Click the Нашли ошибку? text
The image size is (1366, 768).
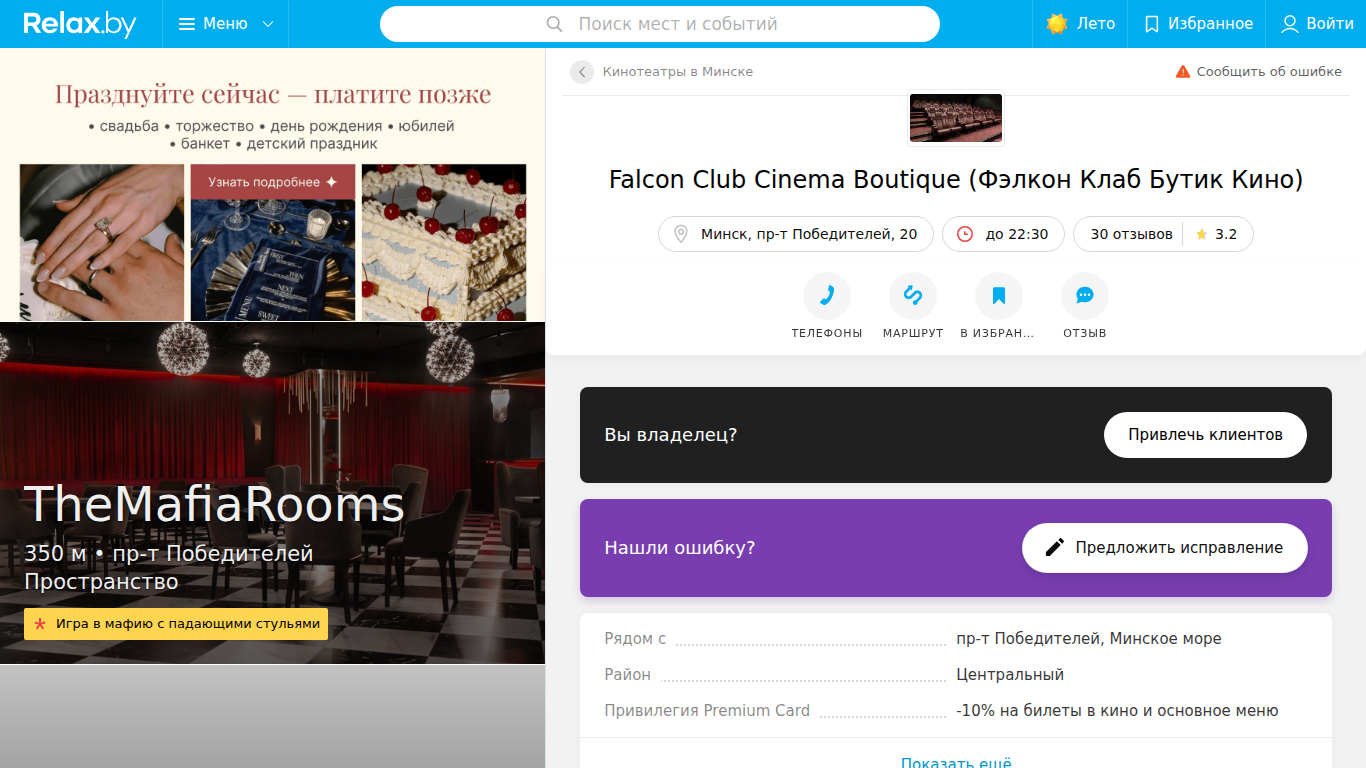coord(680,548)
